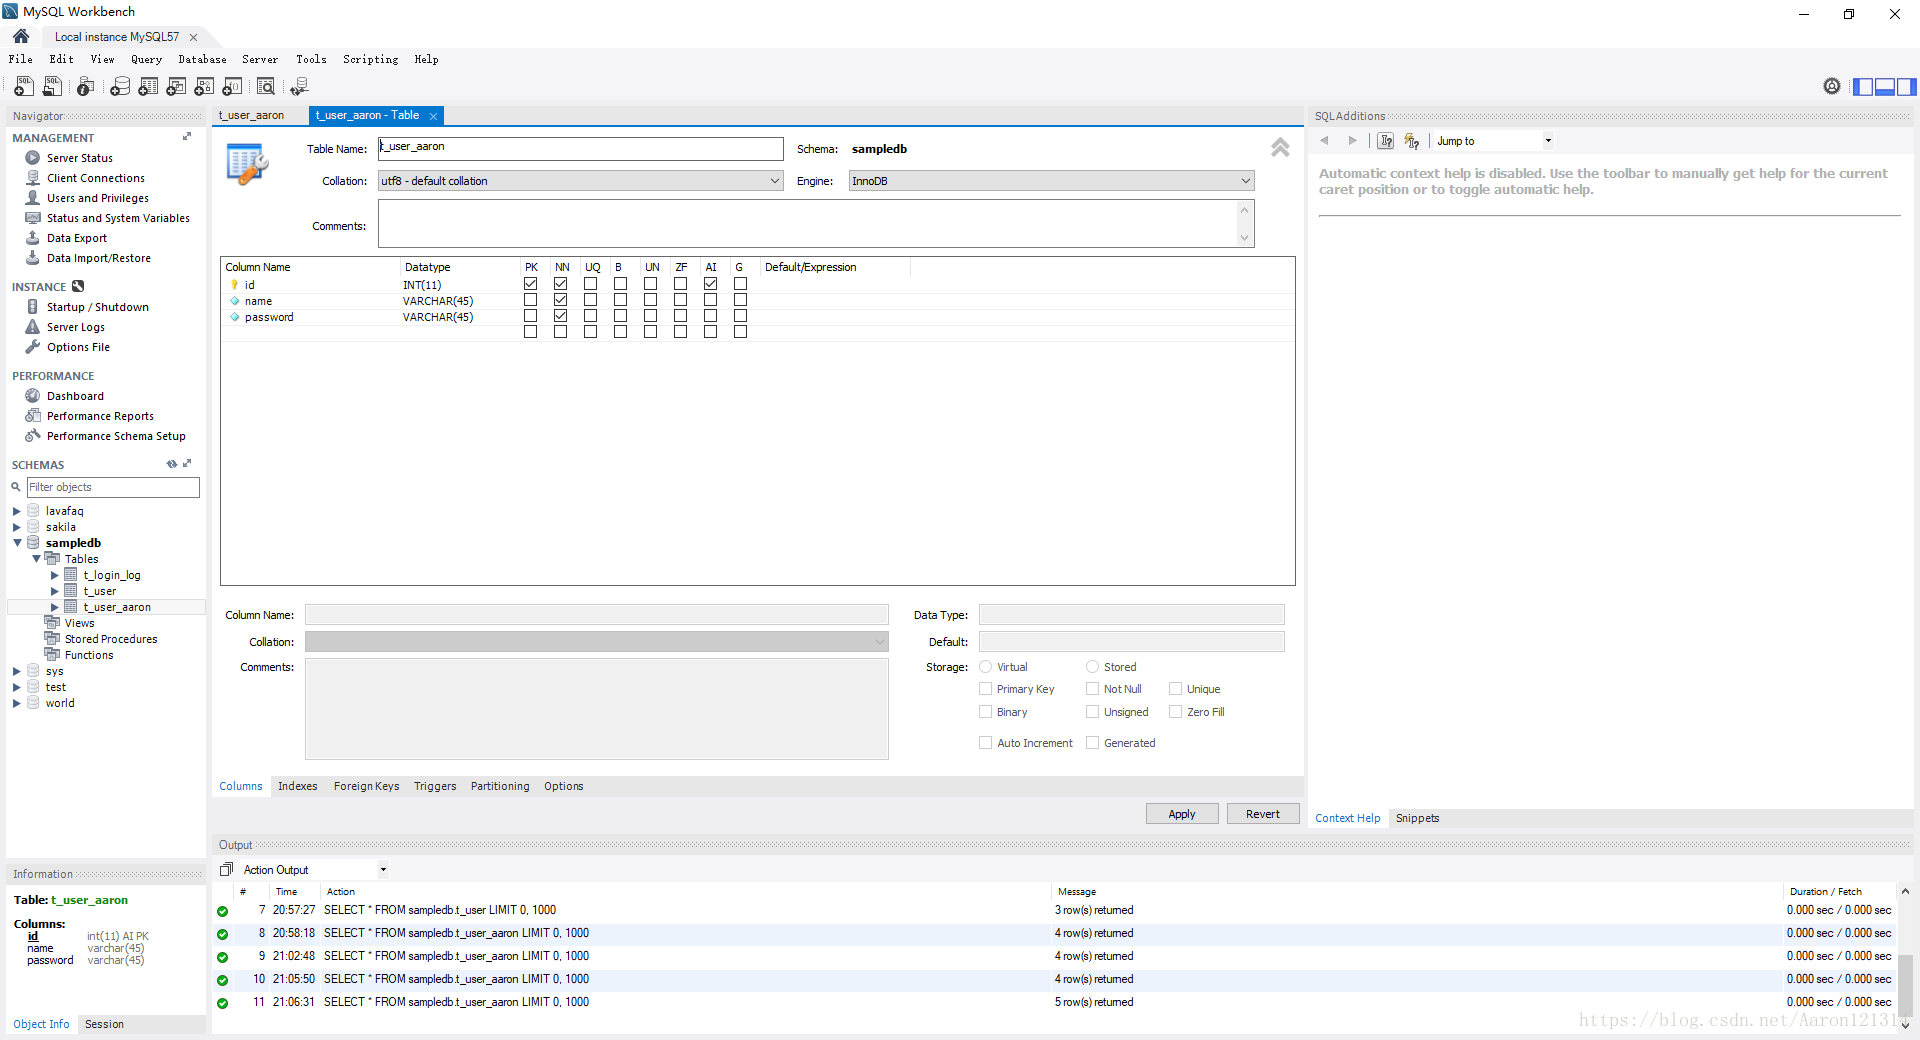The height and width of the screenshot is (1040, 1920).
Task: Toggle the bottom output panel icon
Action: [1884, 87]
